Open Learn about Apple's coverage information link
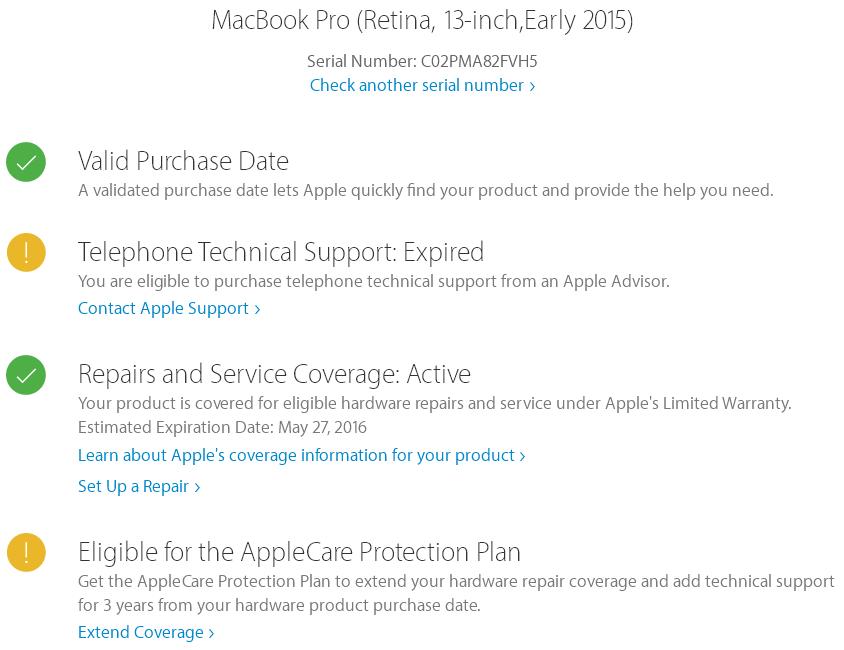844x650 pixels. 296,456
